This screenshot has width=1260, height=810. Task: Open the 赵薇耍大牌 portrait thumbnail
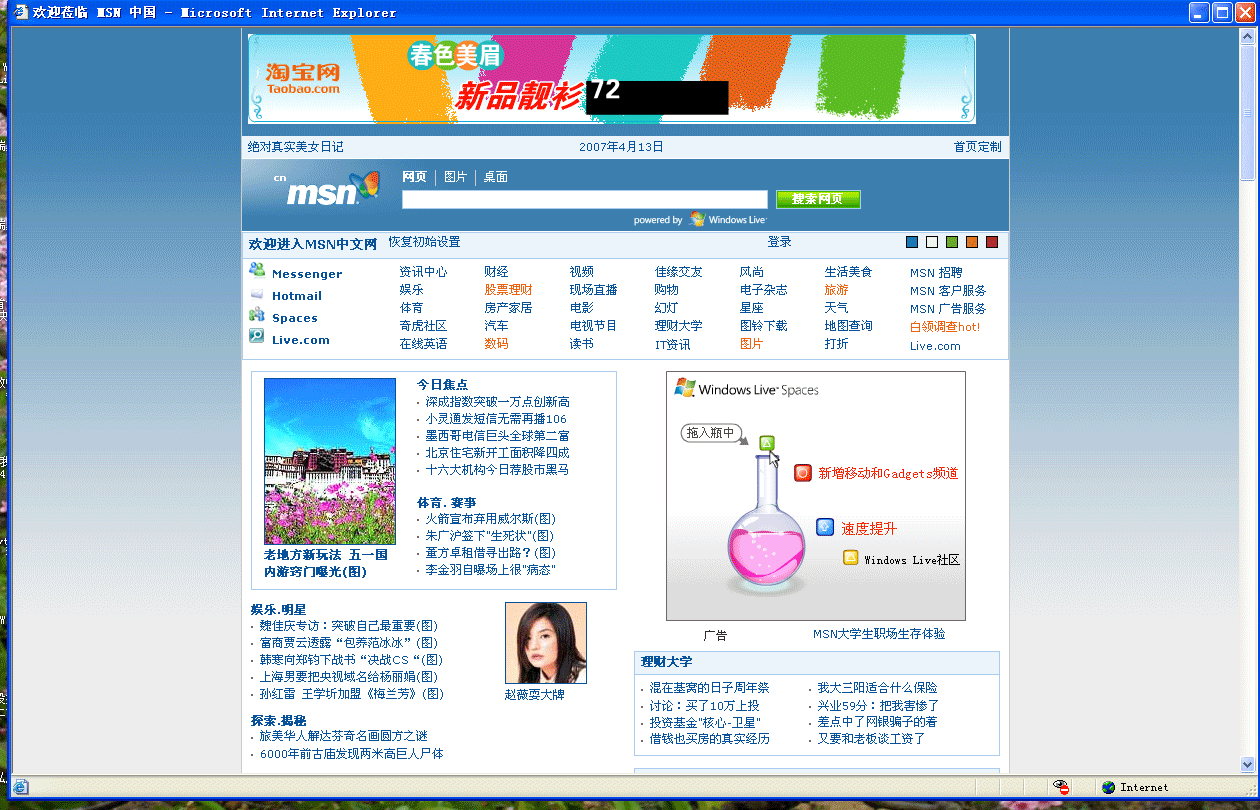click(x=546, y=643)
